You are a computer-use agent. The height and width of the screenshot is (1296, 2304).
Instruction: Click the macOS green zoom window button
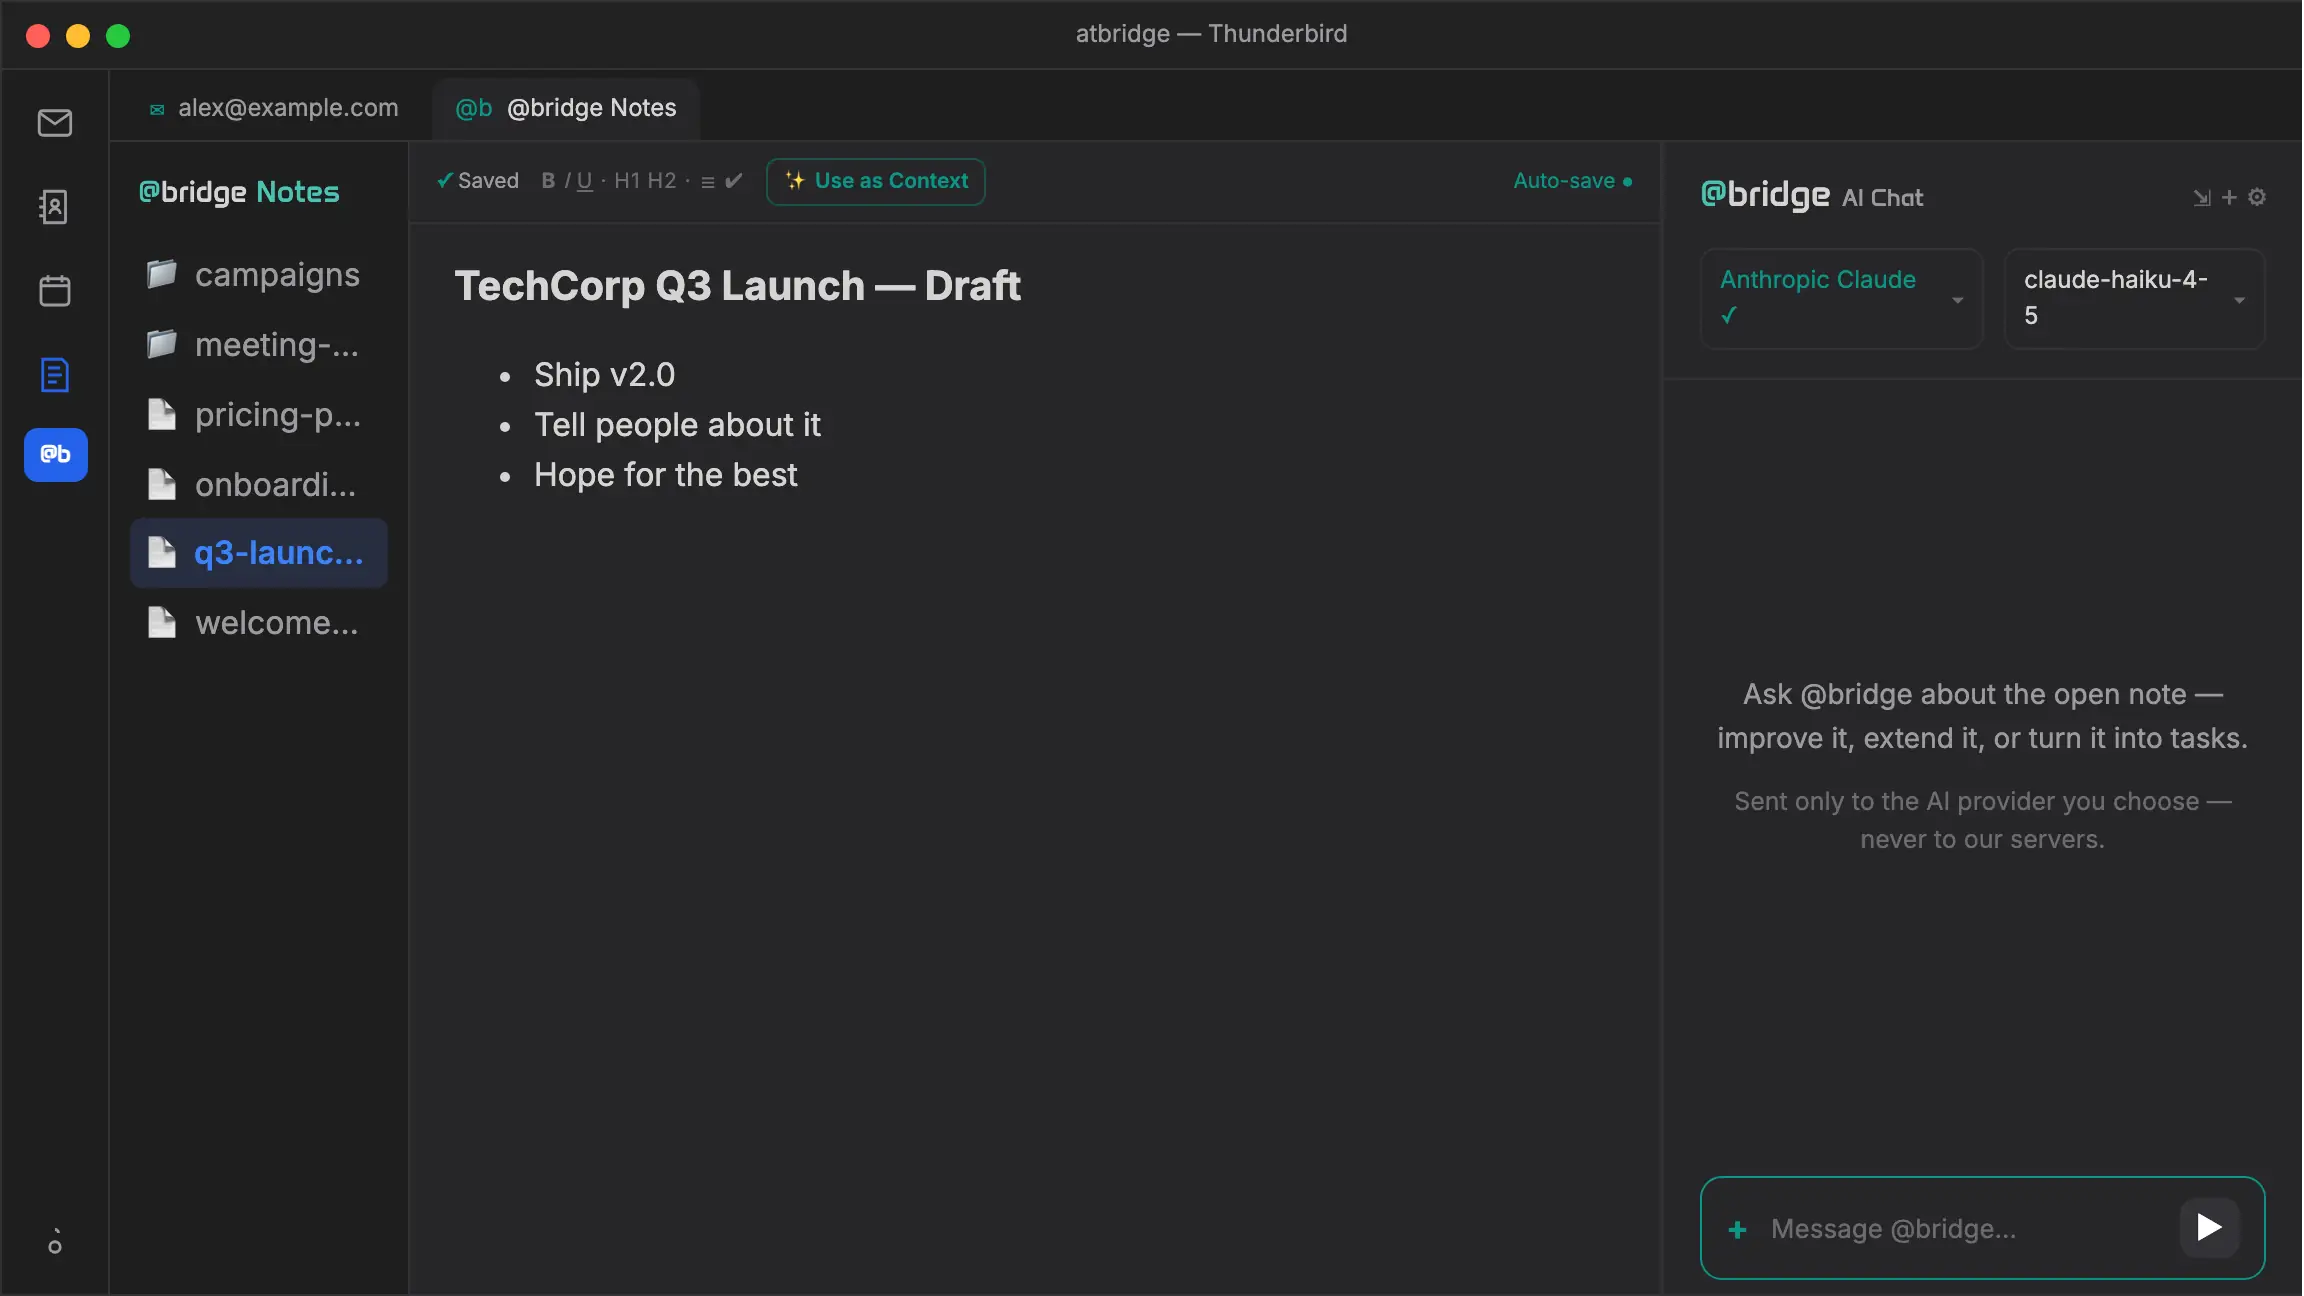[x=118, y=36]
